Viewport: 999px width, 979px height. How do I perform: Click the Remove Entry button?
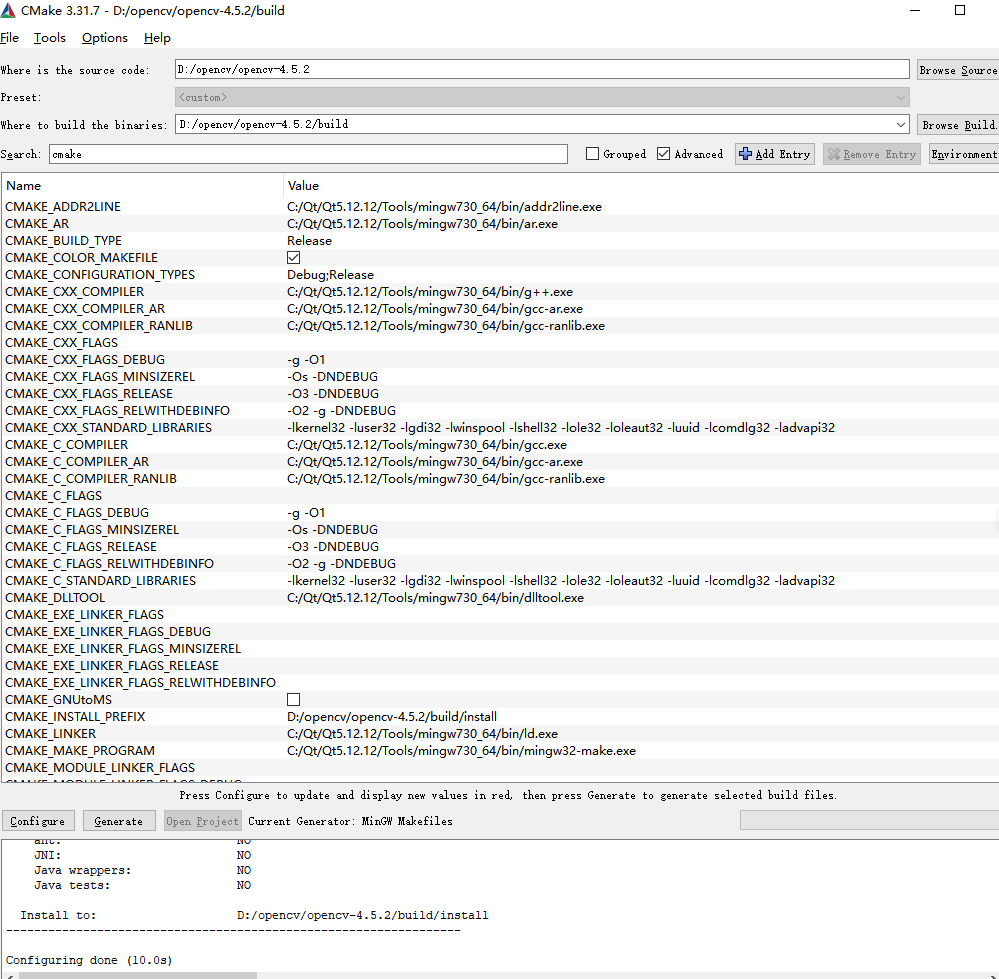tap(872, 154)
